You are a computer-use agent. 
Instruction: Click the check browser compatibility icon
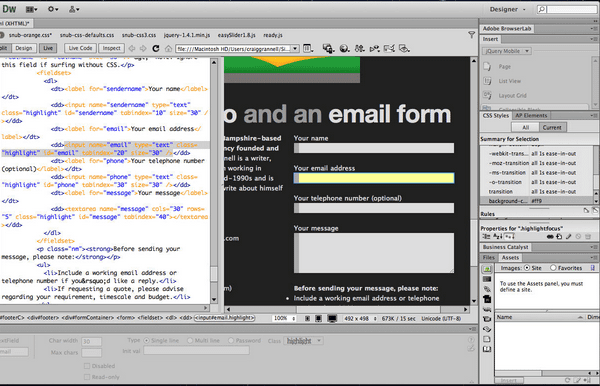click(390, 48)
